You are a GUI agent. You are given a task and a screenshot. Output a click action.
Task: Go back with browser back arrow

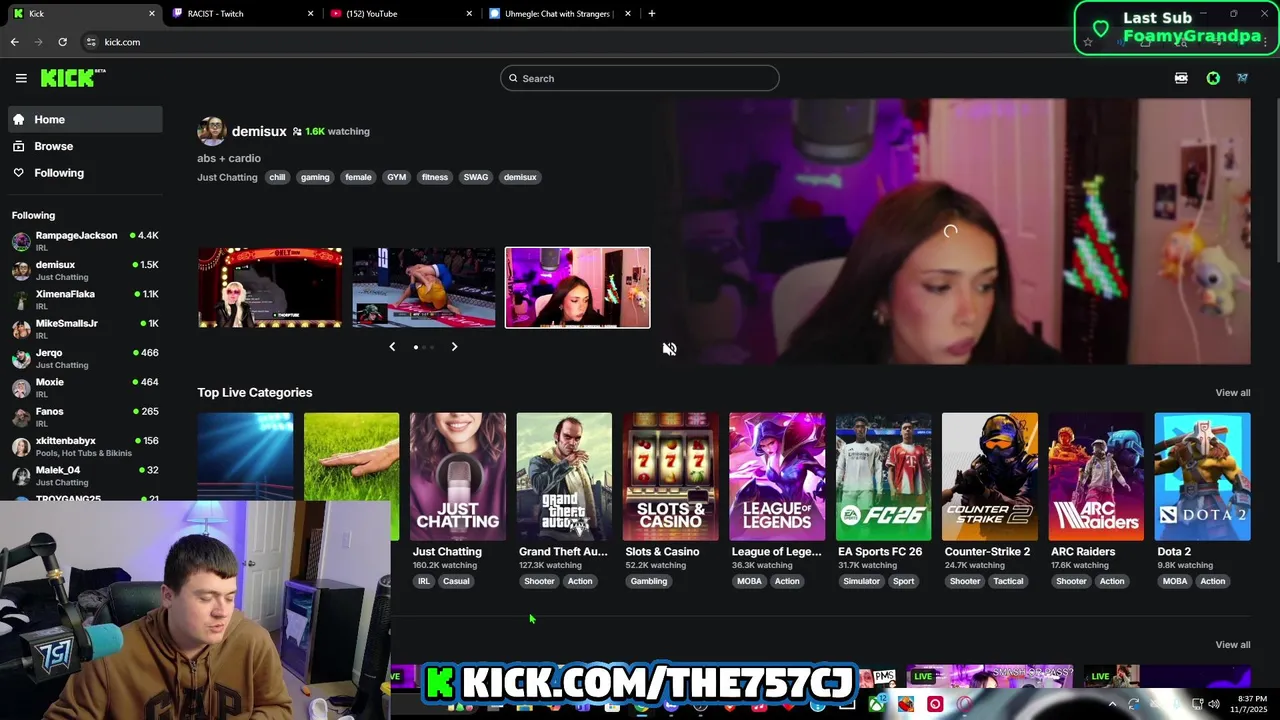click(14, 42)
